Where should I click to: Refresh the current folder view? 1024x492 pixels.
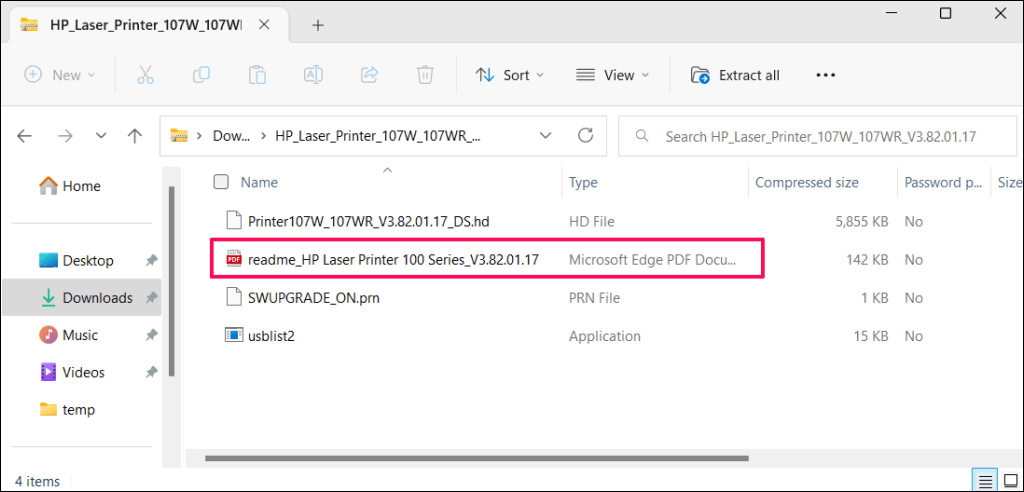coord(586,136)
